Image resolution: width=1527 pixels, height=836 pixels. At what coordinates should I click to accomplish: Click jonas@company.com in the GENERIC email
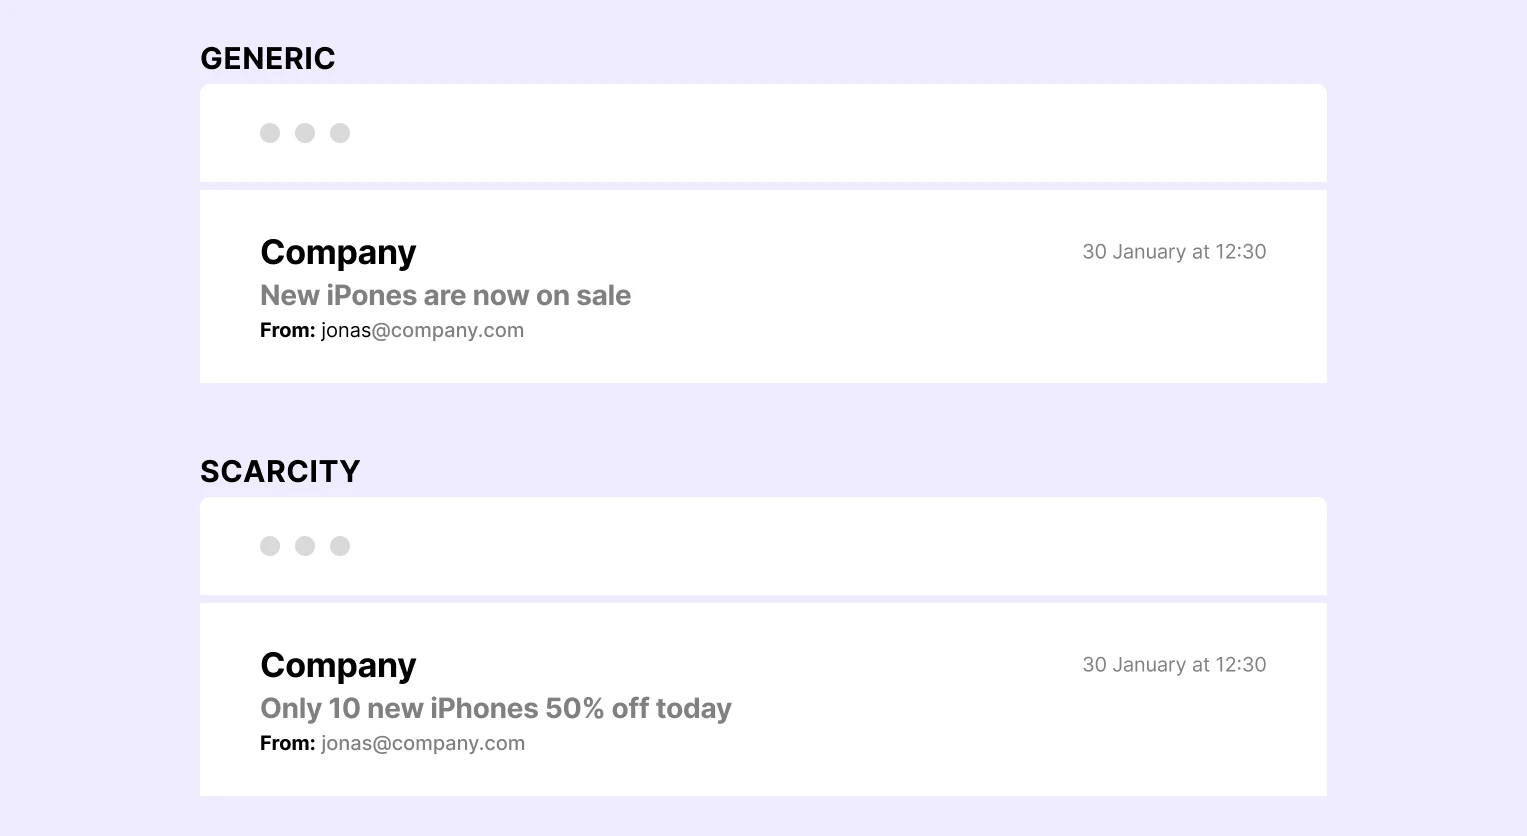(x=422, y=331)
